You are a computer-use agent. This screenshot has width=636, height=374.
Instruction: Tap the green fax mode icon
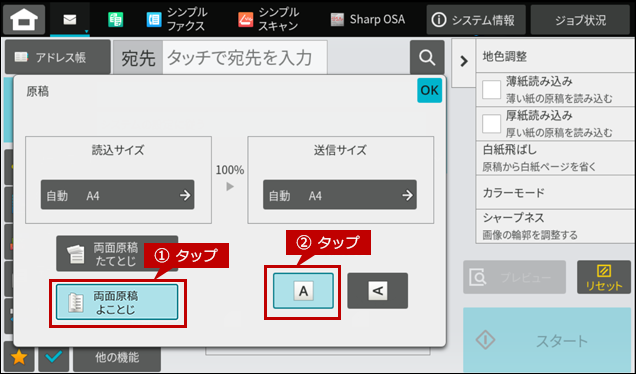(x=116, y=19)
